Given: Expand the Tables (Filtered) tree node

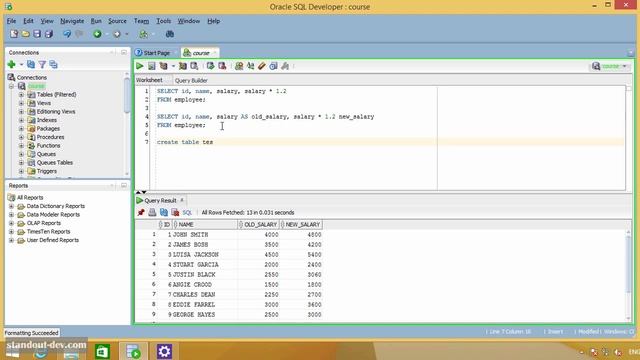Looking at the screenshot, I should [x=21, y=95].
